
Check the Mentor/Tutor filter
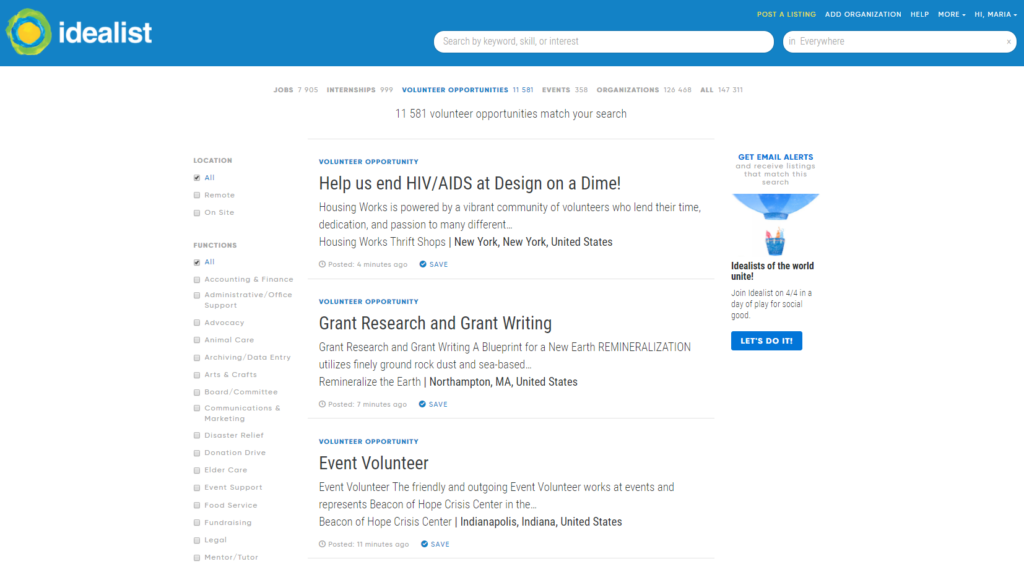click(197, 557)
